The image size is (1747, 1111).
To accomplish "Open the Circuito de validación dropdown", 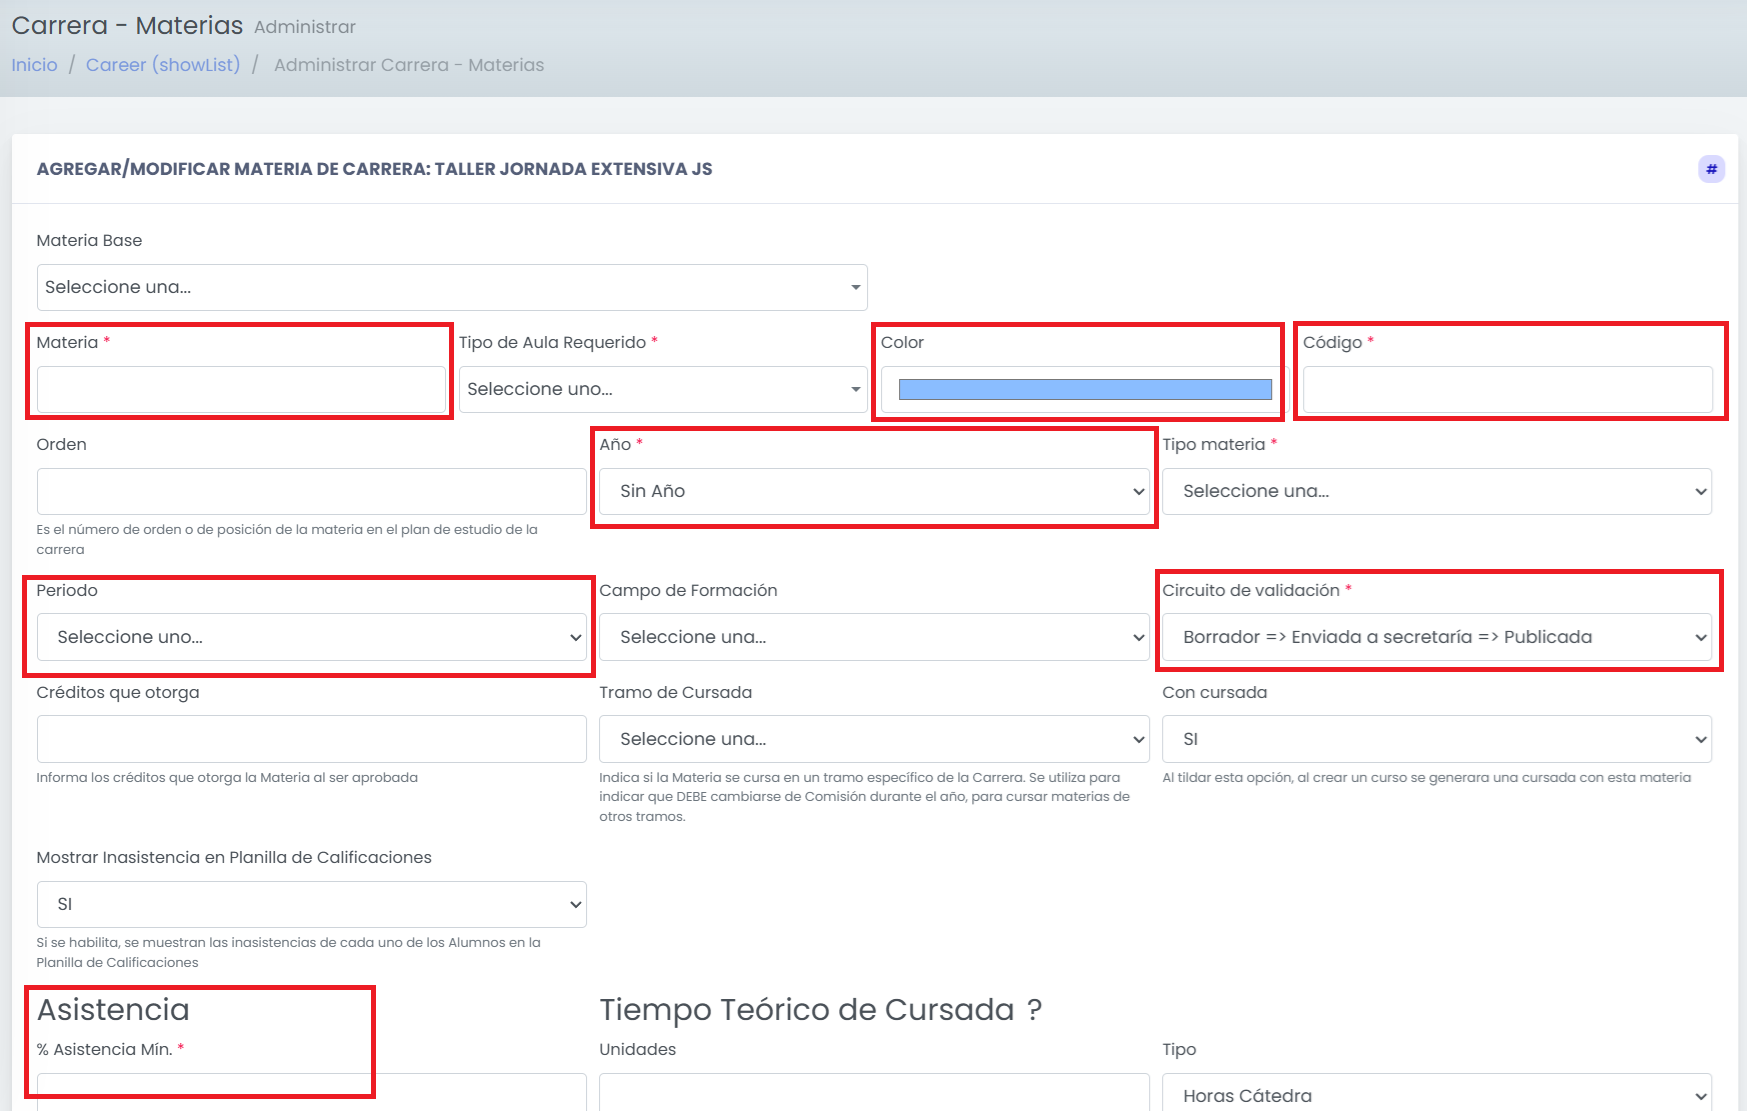I will tap(1437, 637).
